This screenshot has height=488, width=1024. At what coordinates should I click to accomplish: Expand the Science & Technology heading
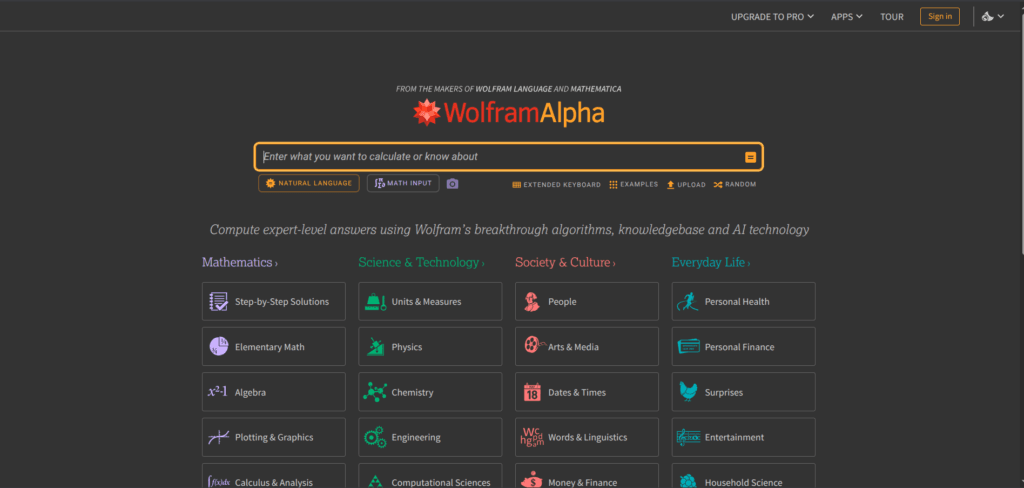421,263
